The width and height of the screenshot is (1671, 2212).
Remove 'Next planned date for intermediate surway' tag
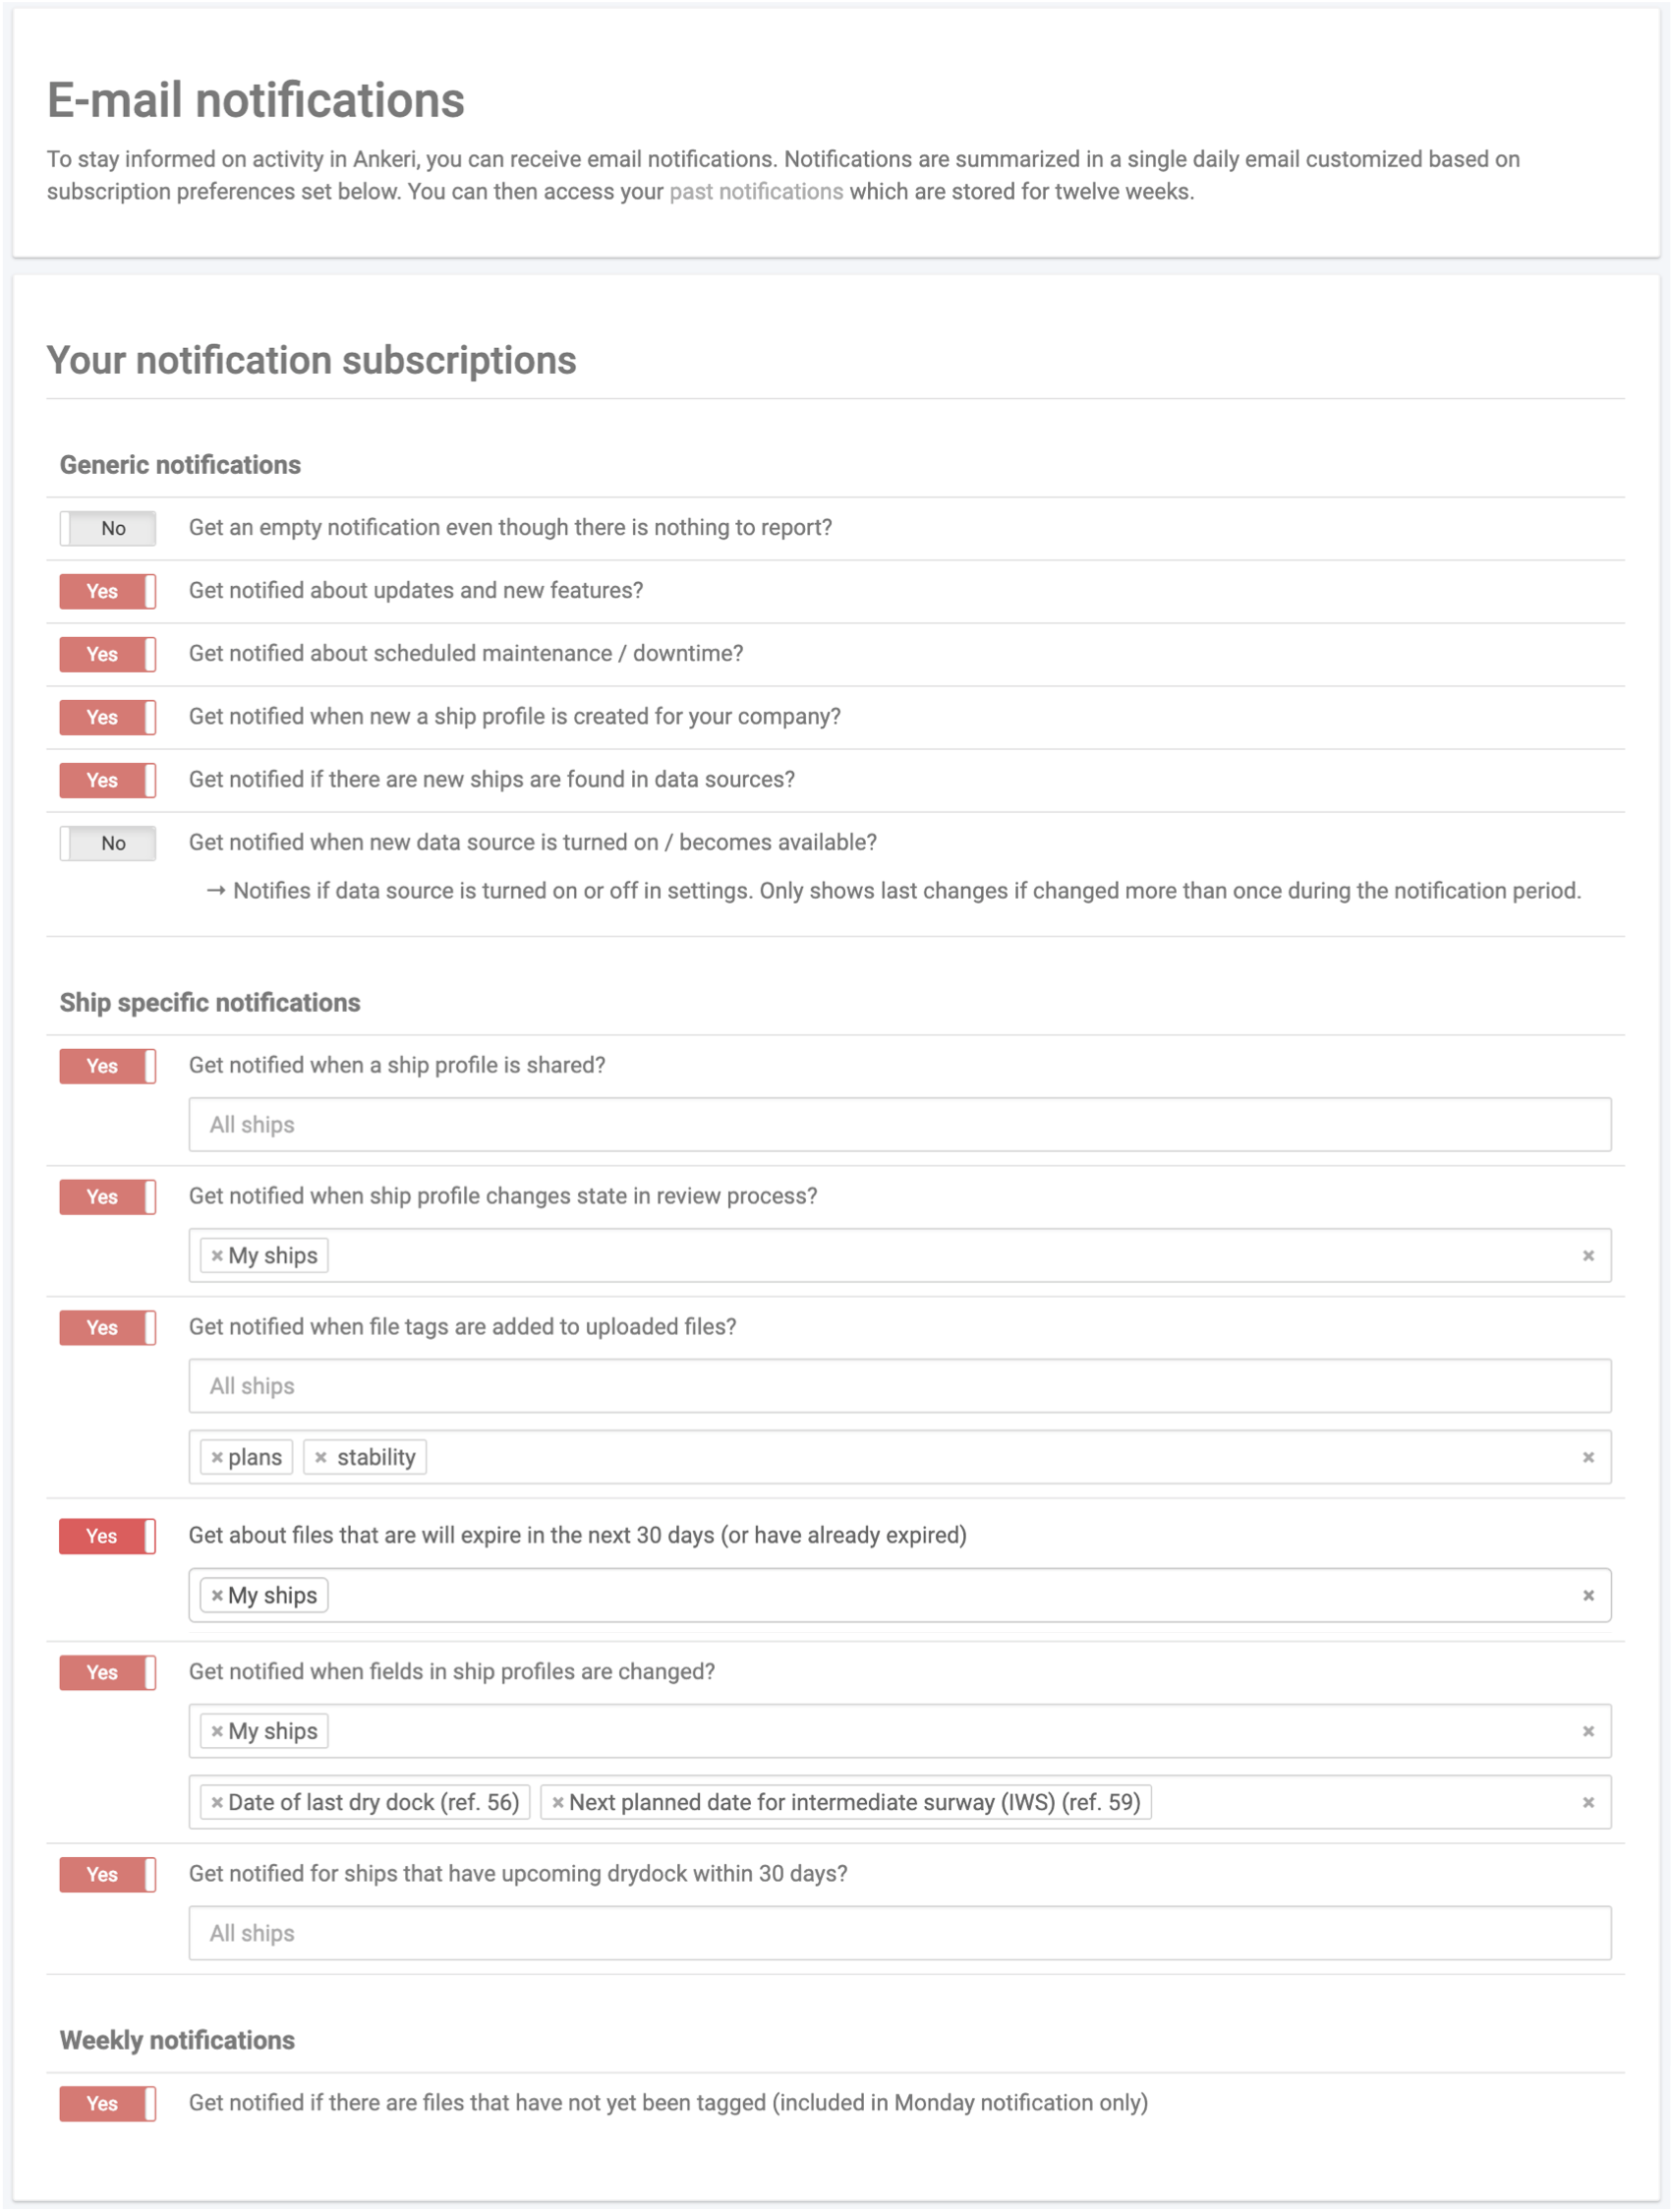pyautogui.click(x=558, y=1803)
